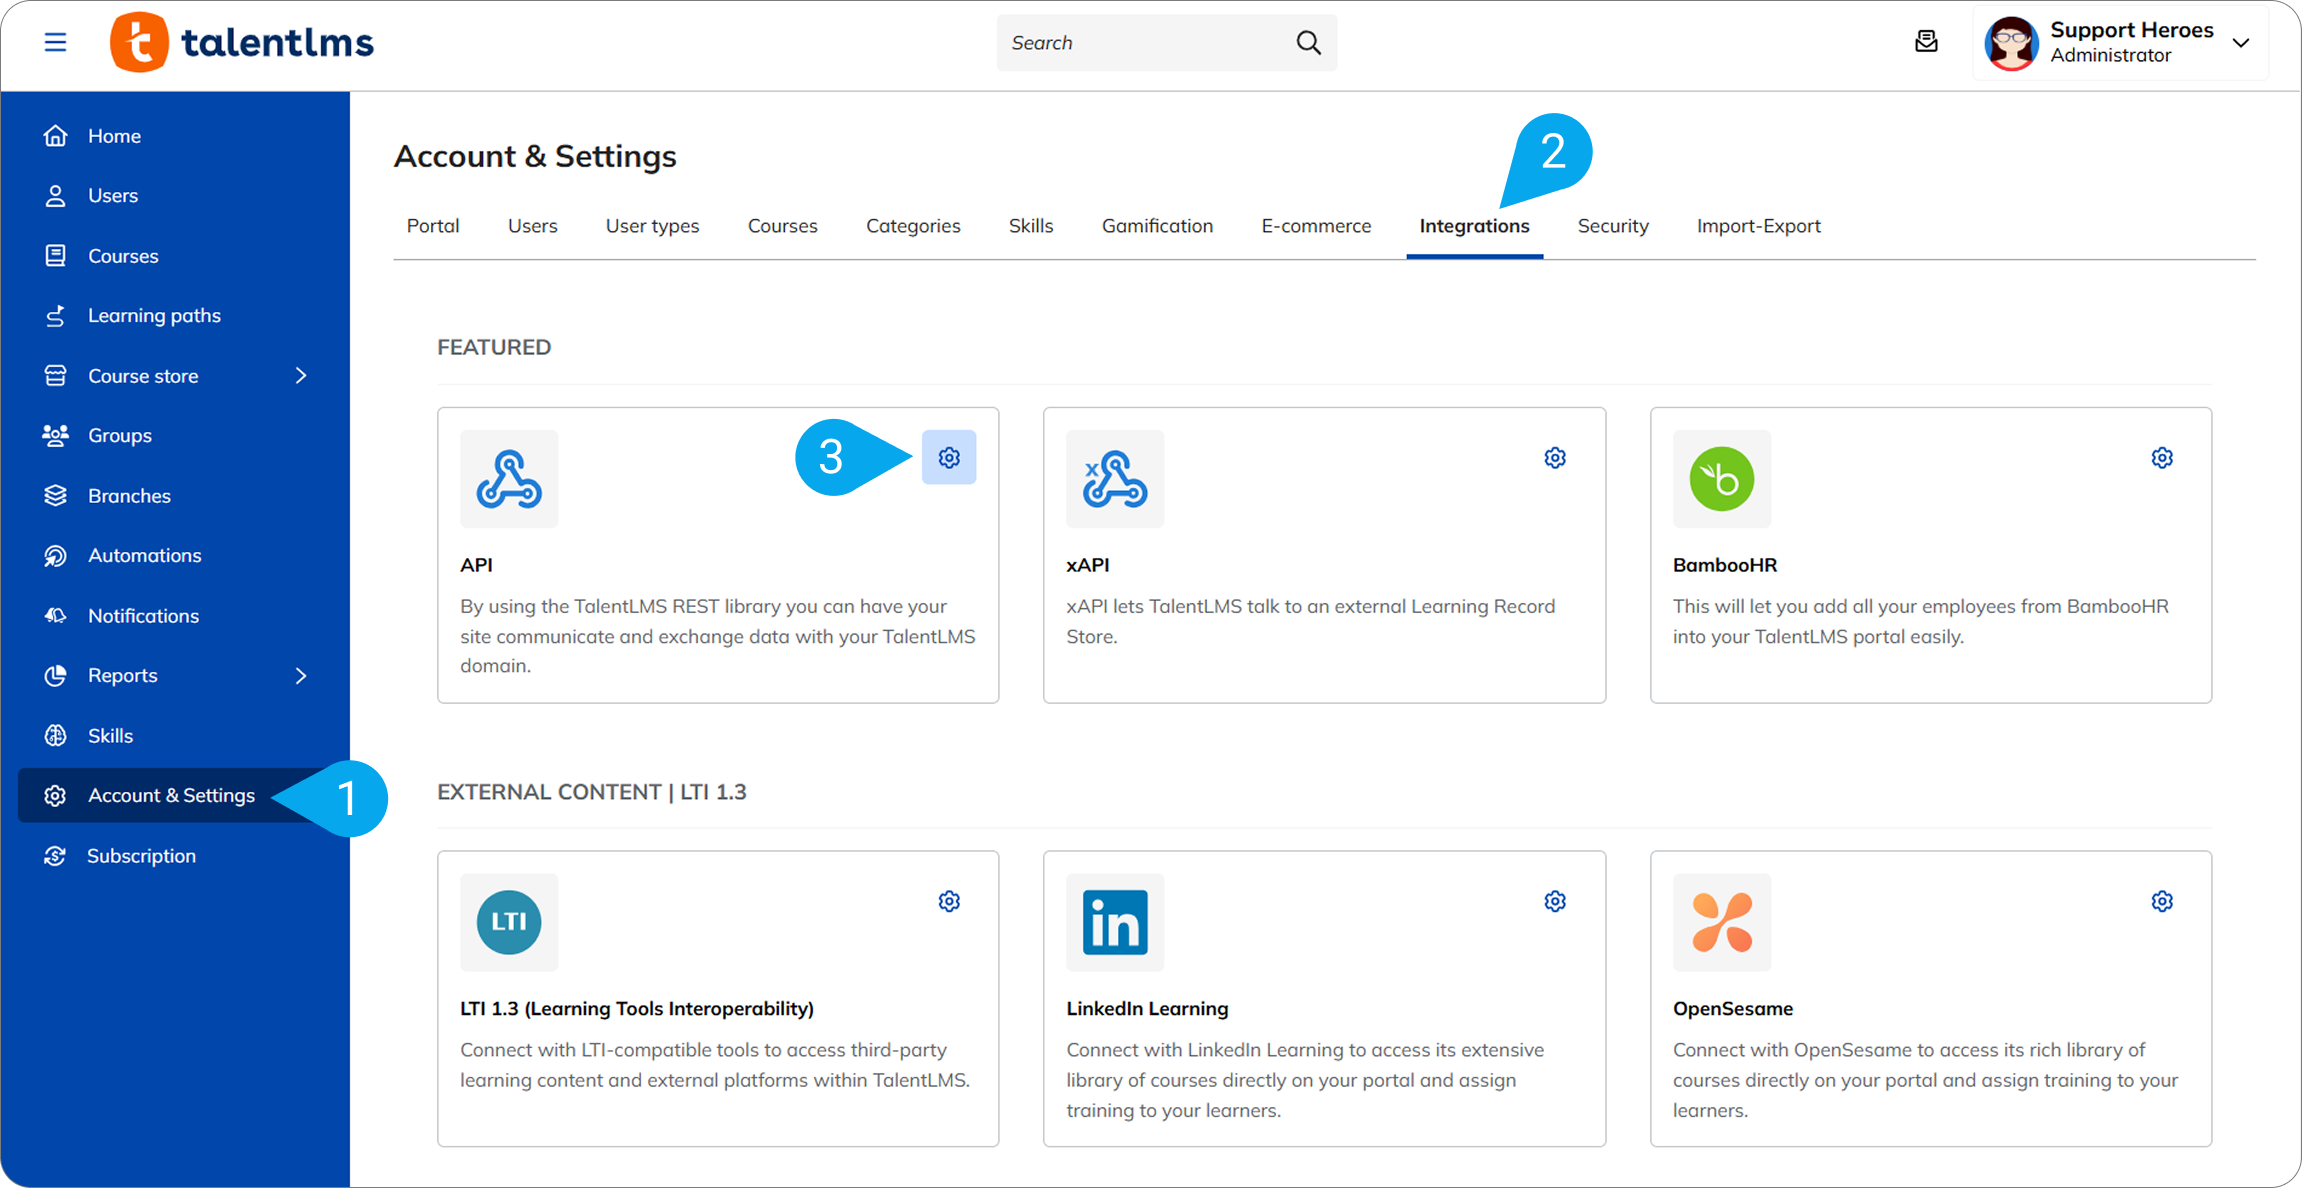Open BambooHR settings gear icon
Image resolution: width=2302 pixels, height=1188 pixels.
coord(2161,458)
